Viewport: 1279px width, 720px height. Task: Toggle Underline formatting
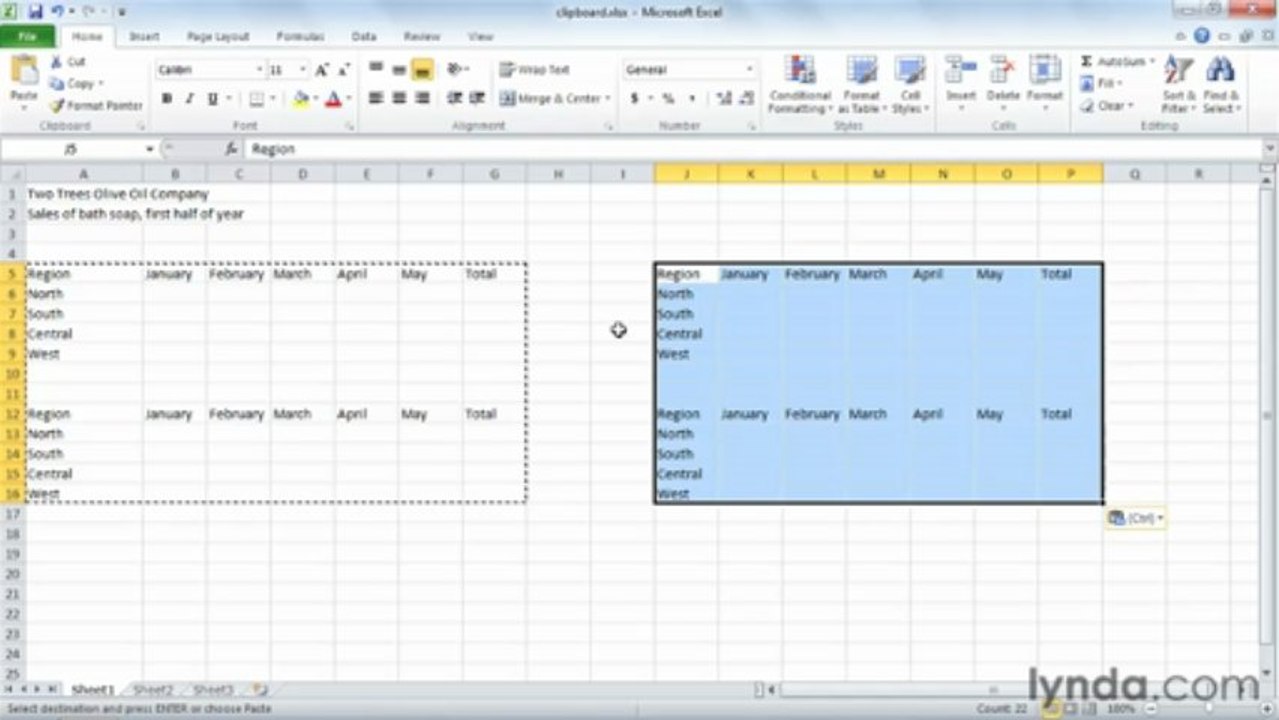click(x=212, y=99)
